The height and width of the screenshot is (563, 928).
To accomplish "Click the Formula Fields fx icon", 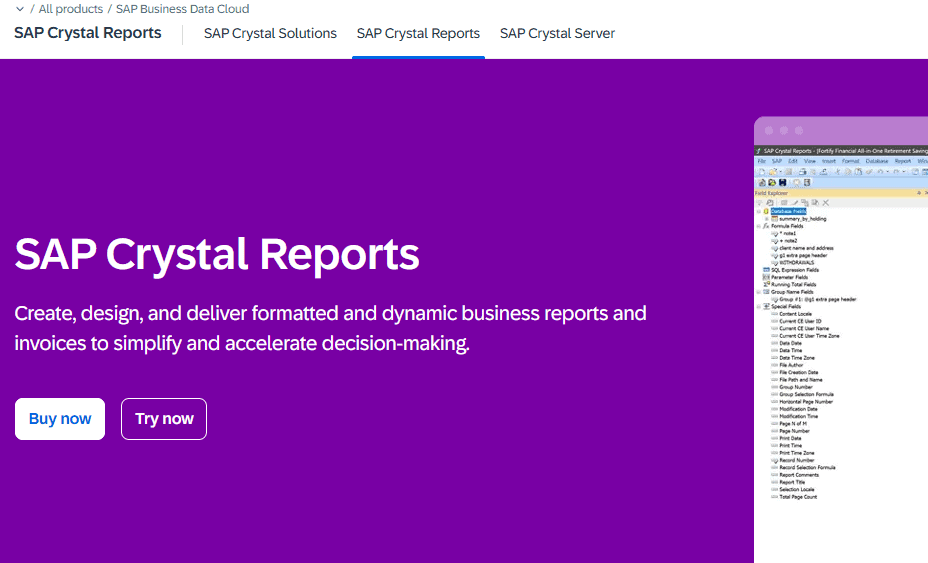I will (766, 226).
